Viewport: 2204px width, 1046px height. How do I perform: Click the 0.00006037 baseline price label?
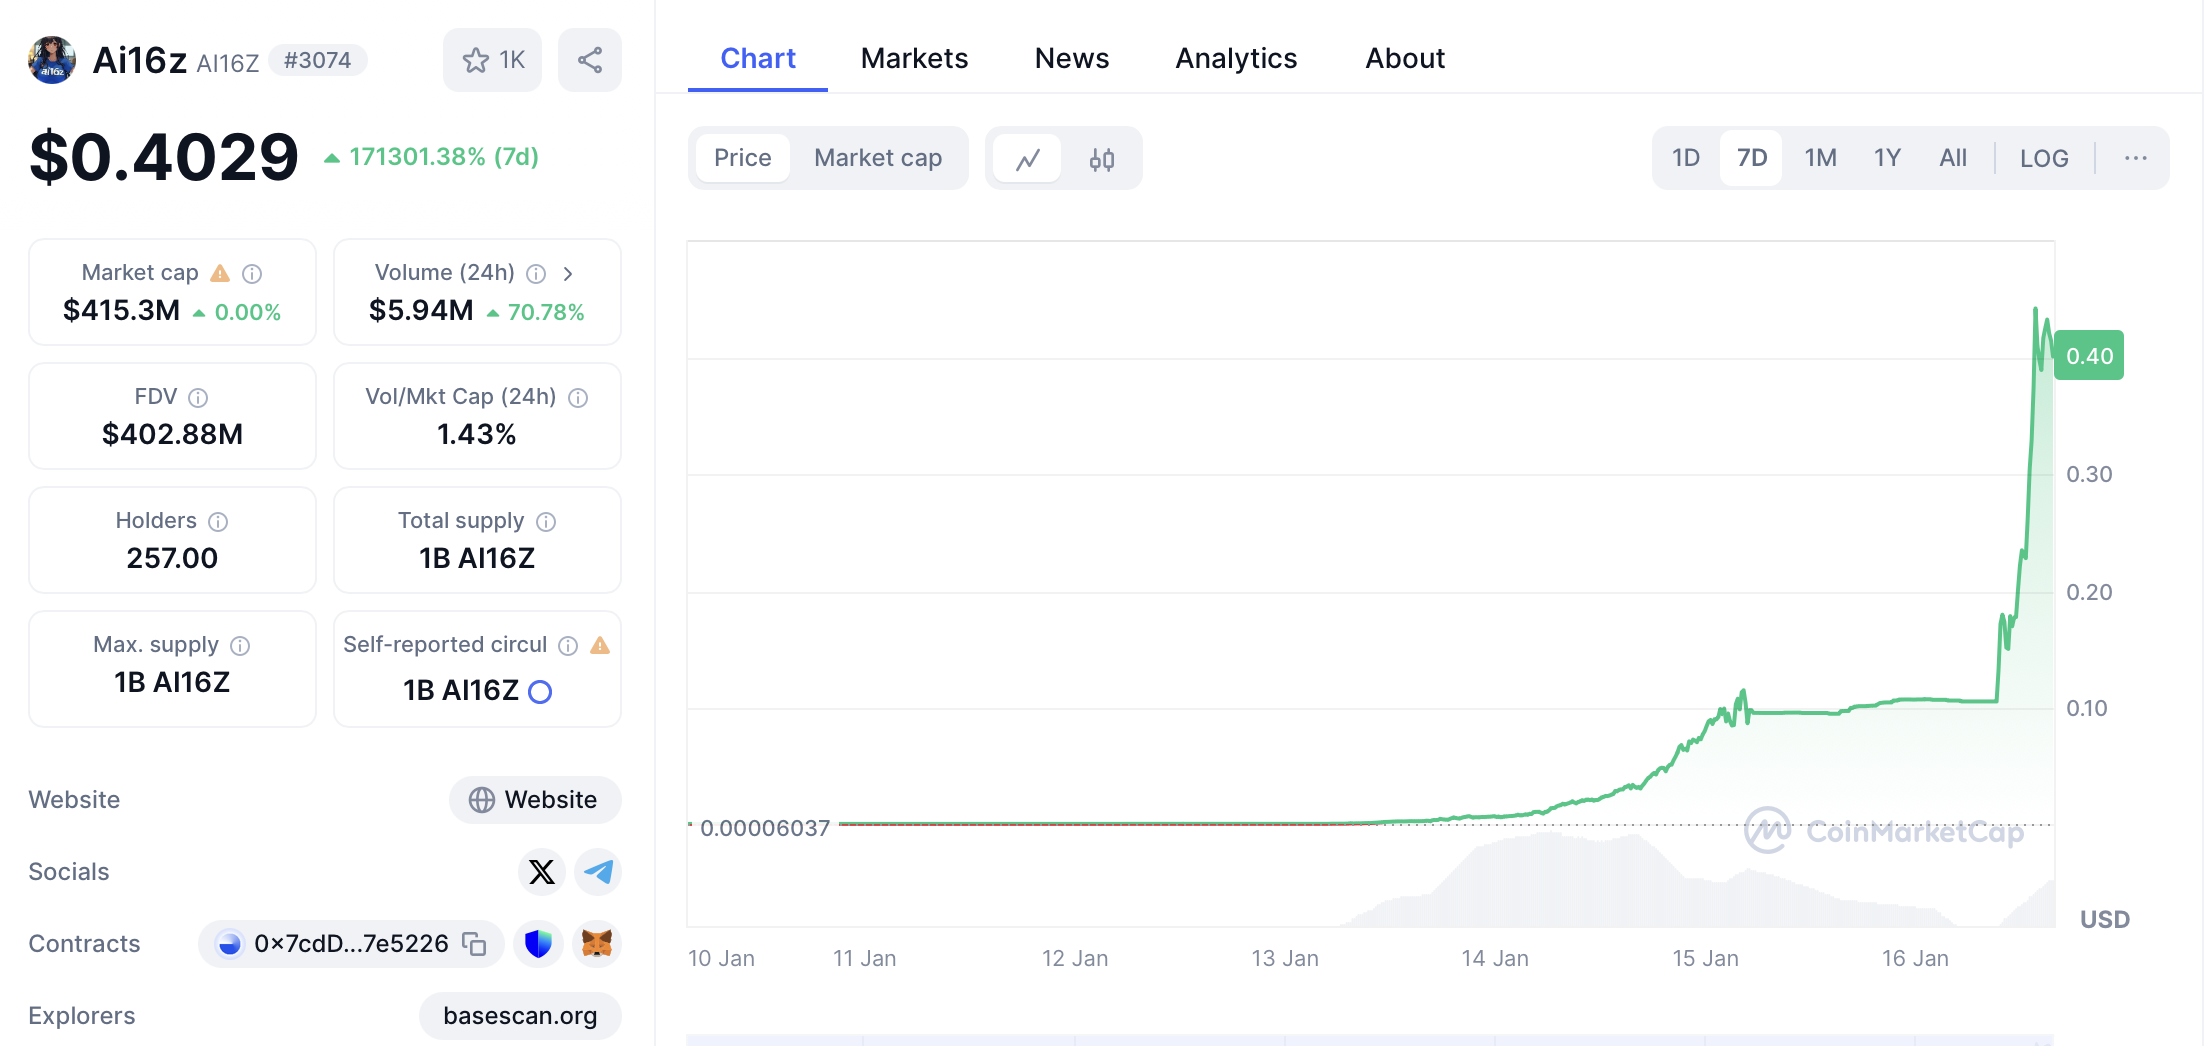765,828
